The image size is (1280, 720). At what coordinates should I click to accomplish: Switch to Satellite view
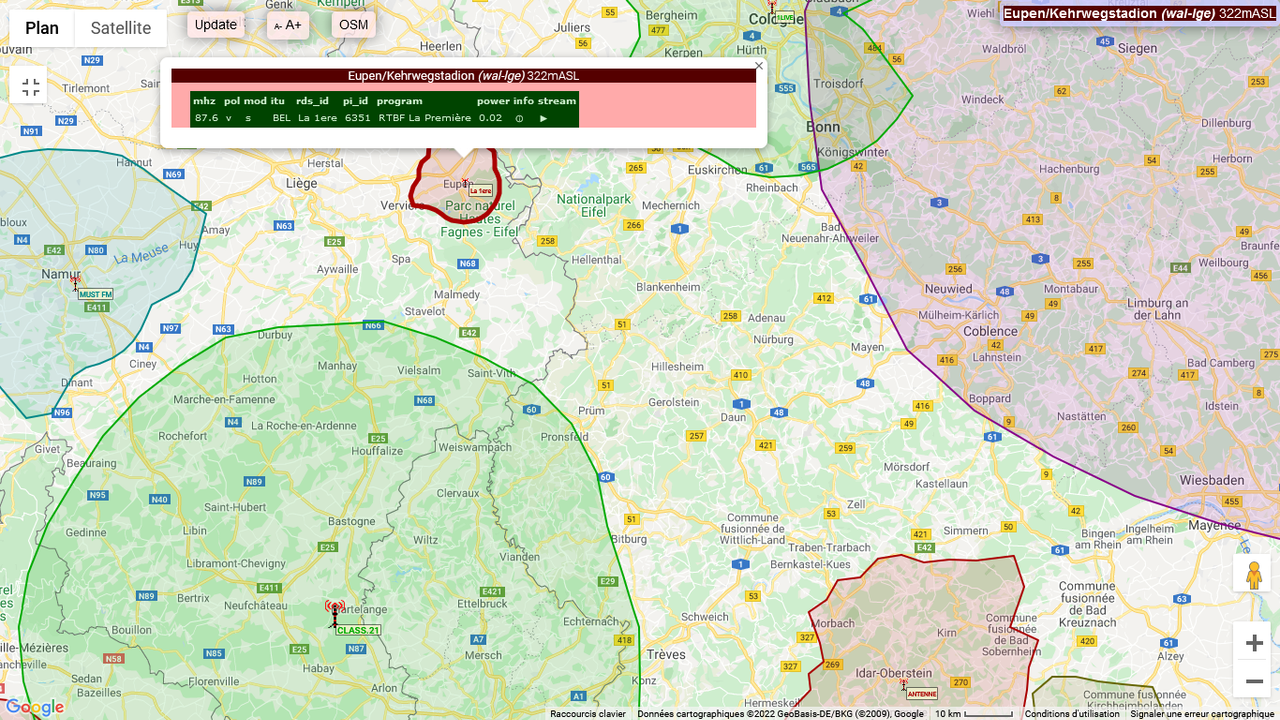tap(119, 28)
